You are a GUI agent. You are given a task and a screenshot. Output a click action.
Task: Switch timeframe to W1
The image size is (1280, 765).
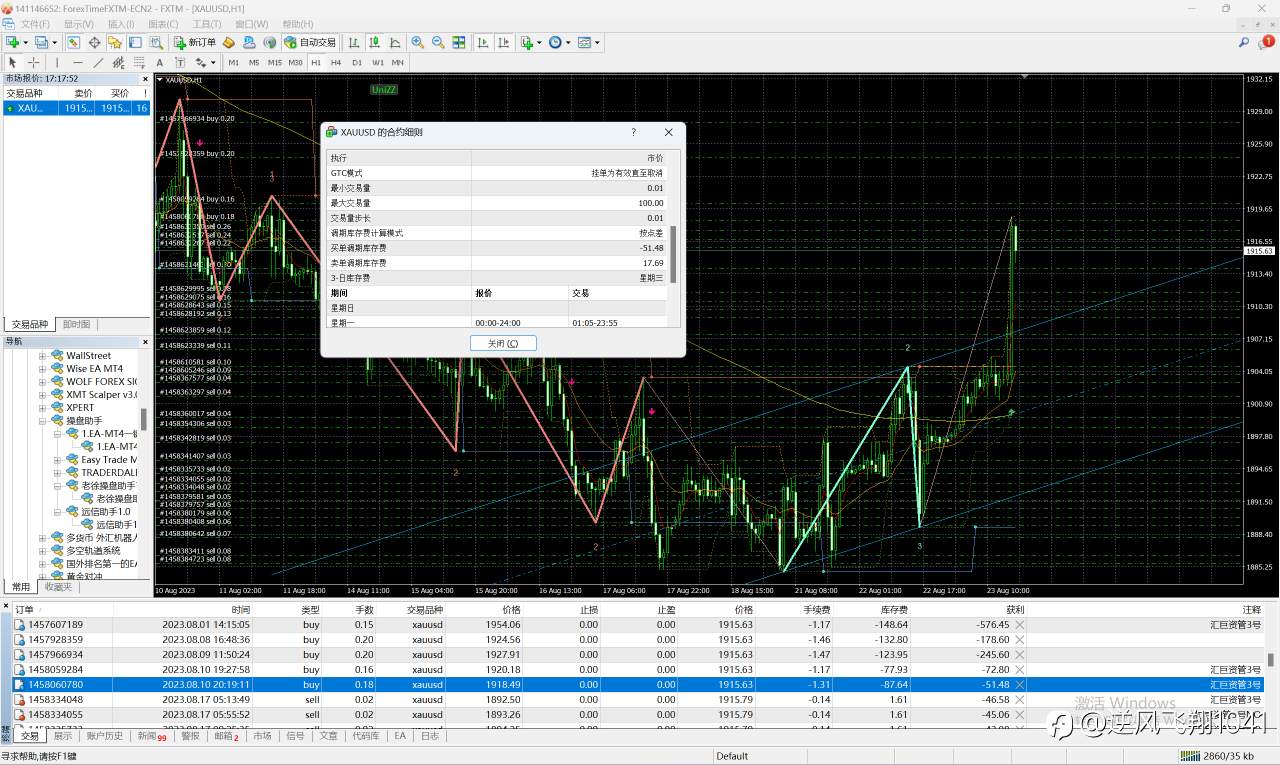pos(377,62)
